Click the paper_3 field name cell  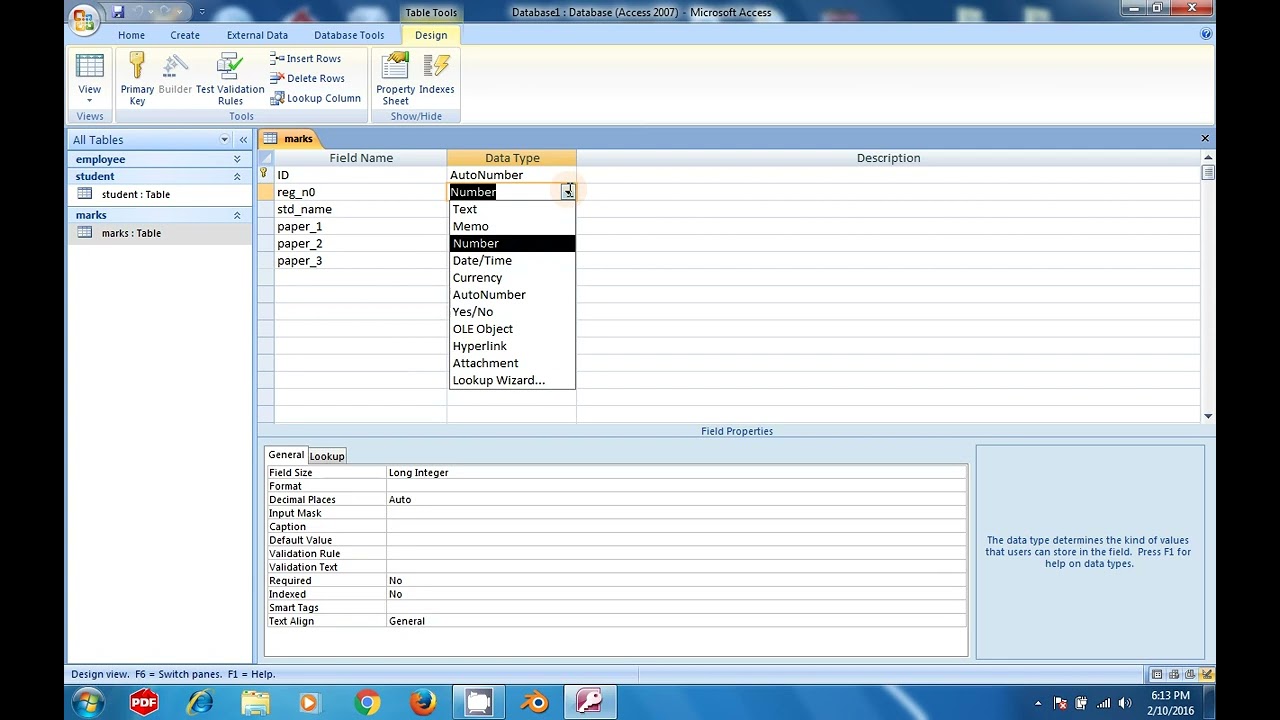click(360, 260)
